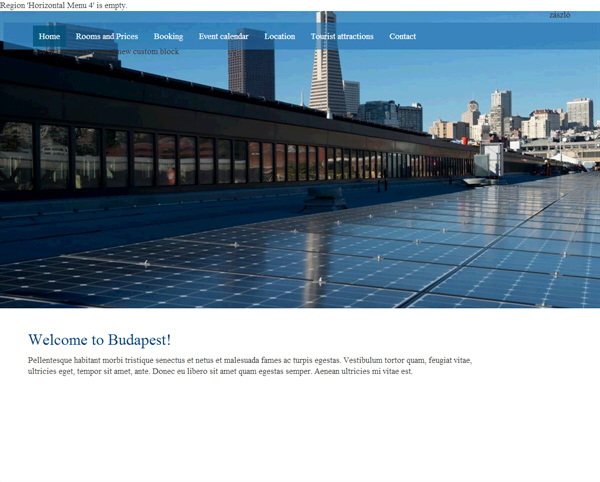Click the Contact menu link
The image size is (600, 482).
click(x=402, y=37)
